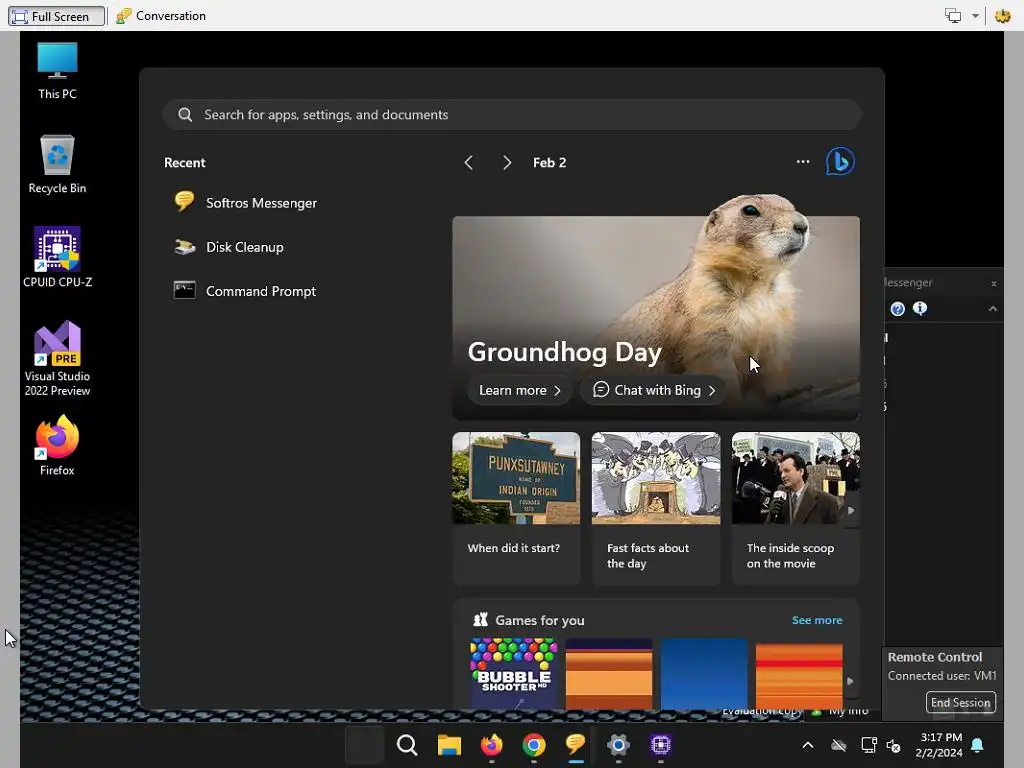Viewport: 1024px width, 768px height.
Task: Click the muted volume tray icon
Action: point(893,745)
